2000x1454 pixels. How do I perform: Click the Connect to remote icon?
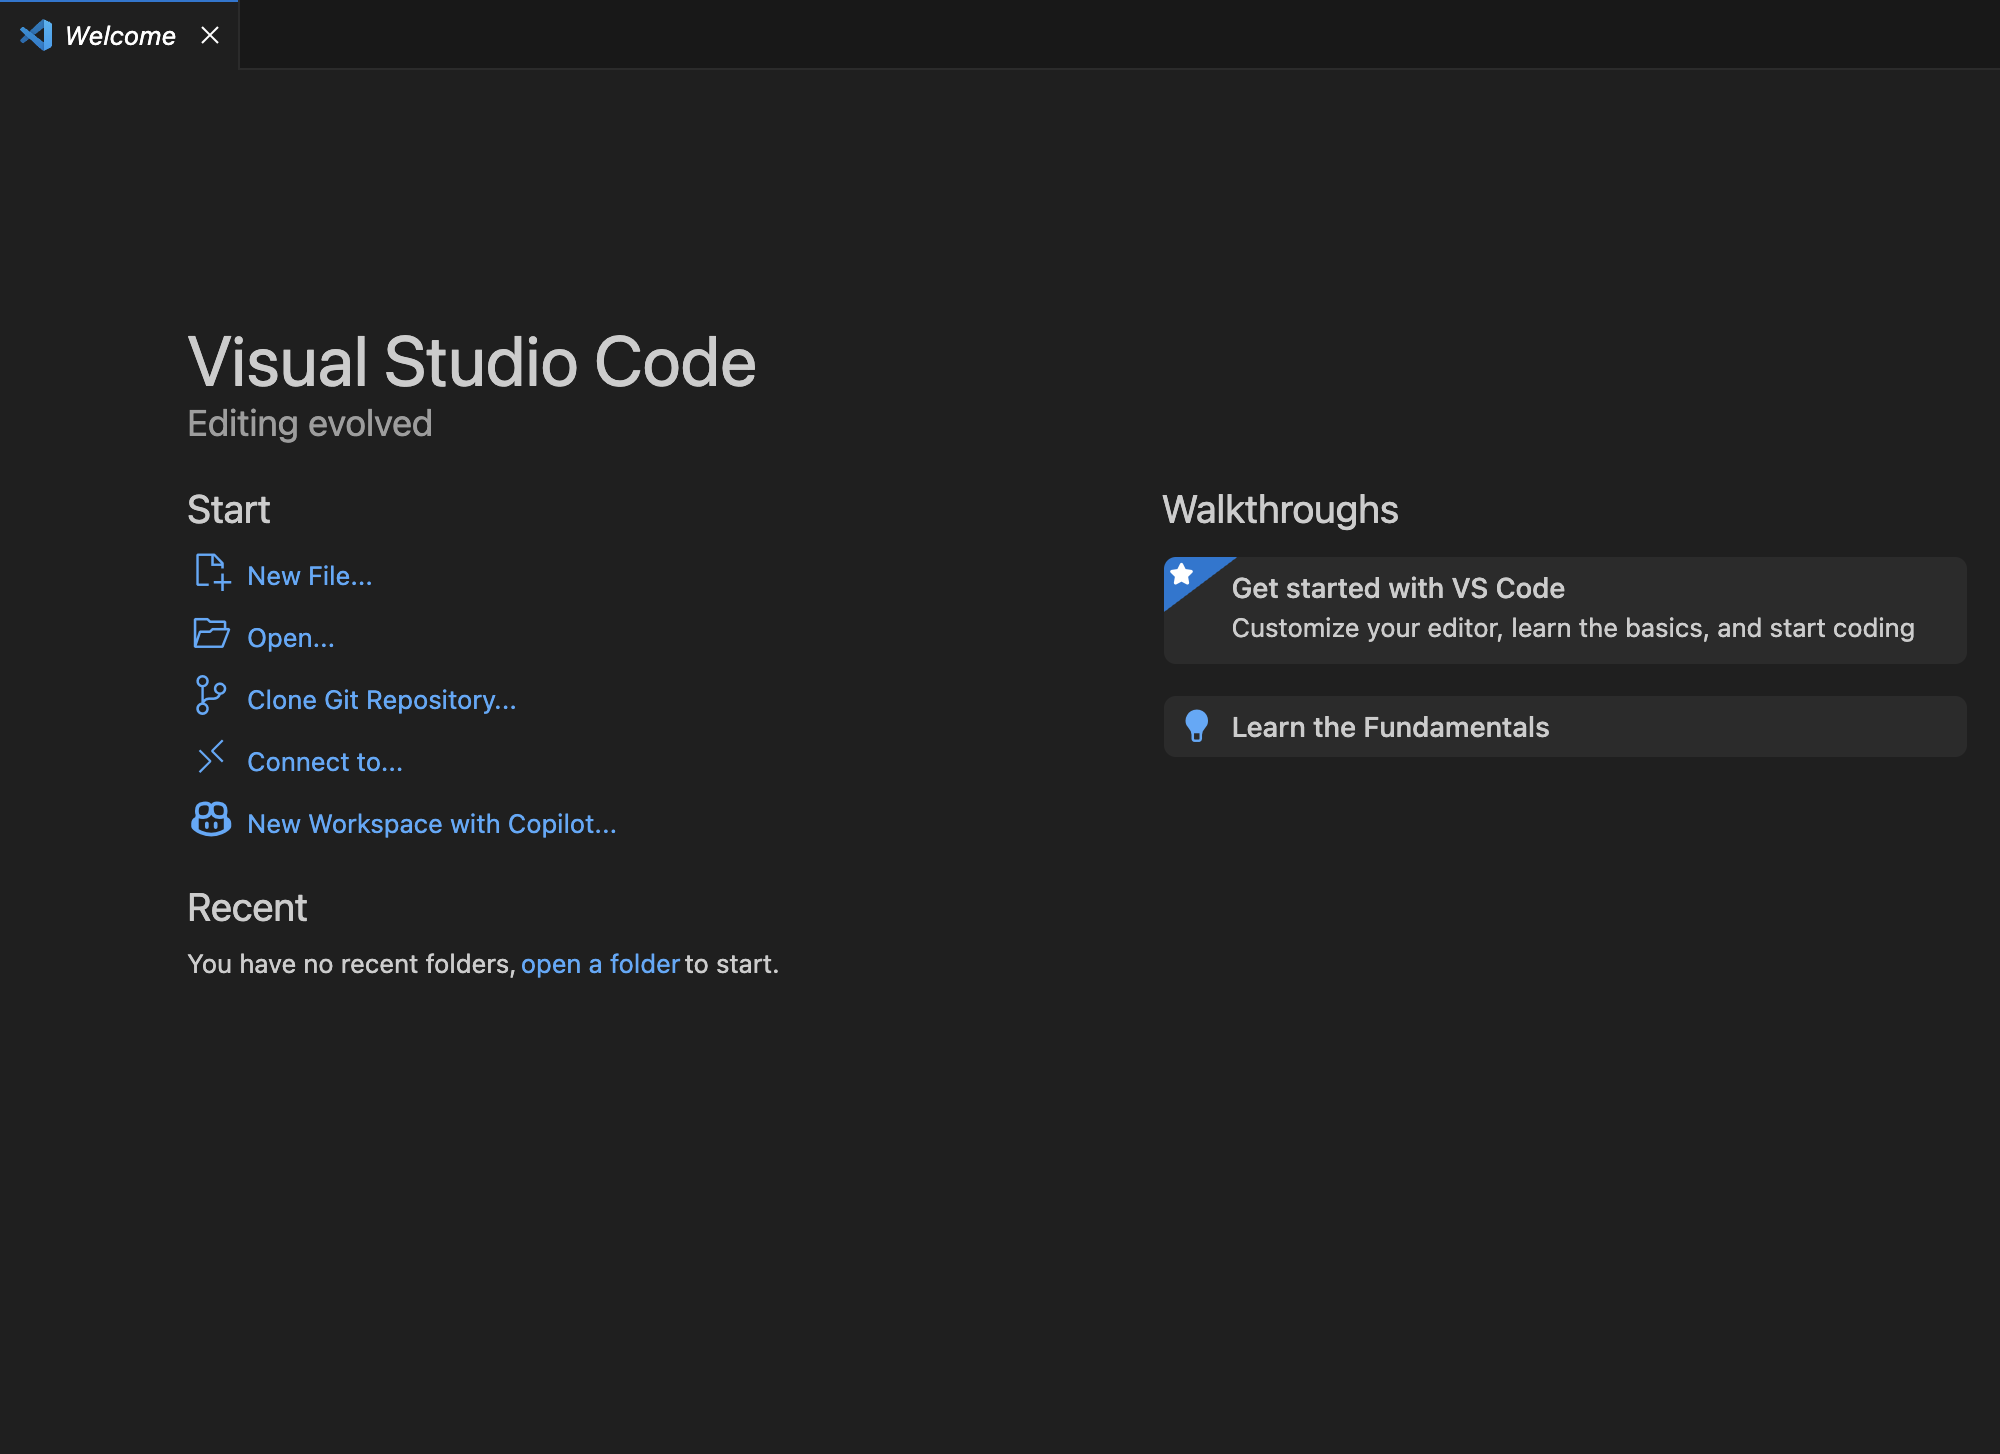(211, 757)
